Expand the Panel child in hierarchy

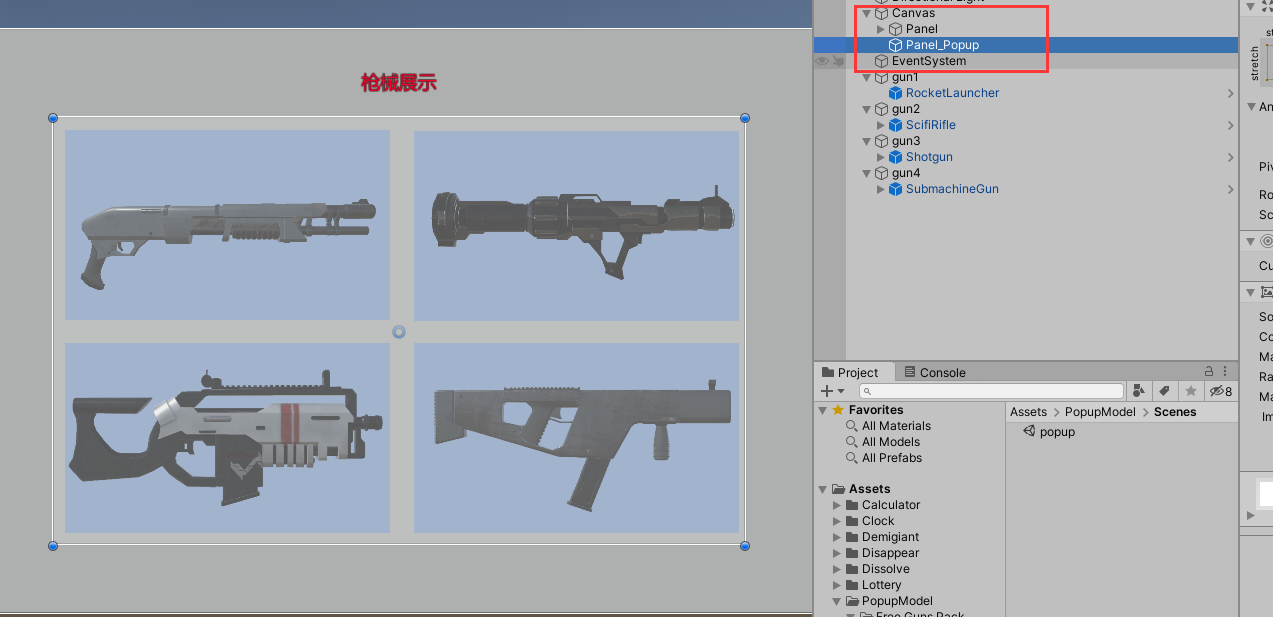point(880,29)
